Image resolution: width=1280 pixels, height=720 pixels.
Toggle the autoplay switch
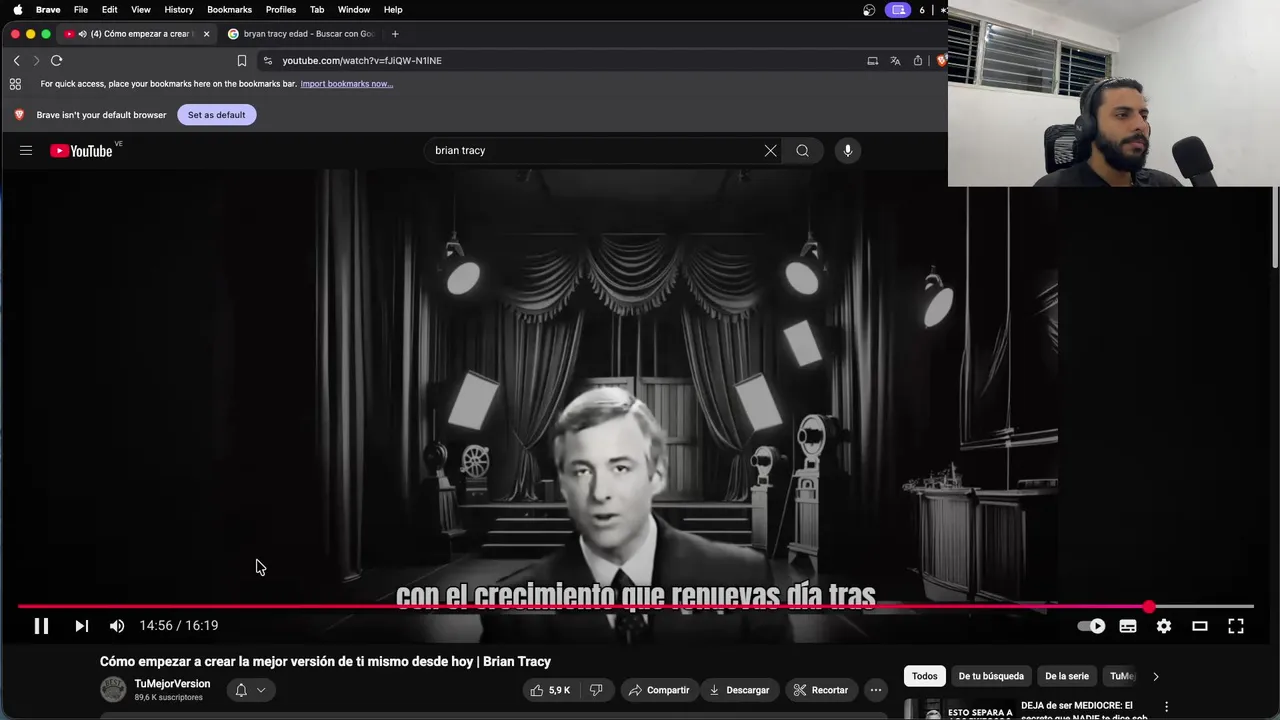pyautogui.click(x=1091, y=626)
